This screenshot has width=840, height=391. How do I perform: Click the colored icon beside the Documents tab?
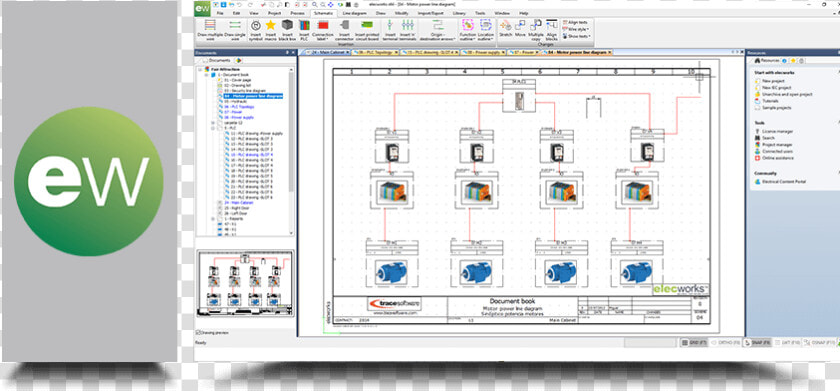(239, 61)
